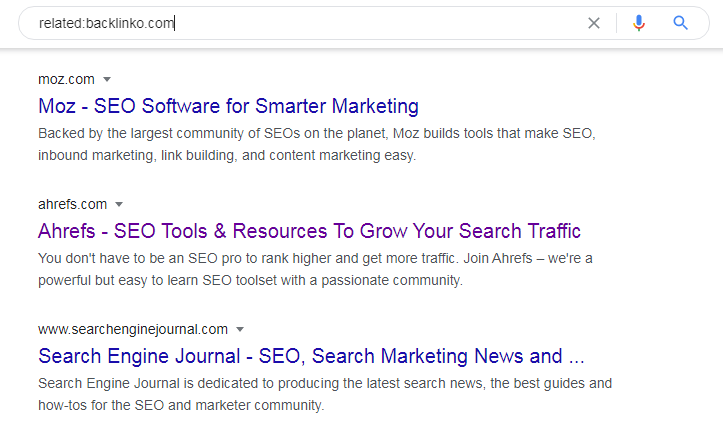This screenshot has height=433, width=723.
Task: Expand the dropdown arrow next to ahrefs.com
Action: coord(119,204)
